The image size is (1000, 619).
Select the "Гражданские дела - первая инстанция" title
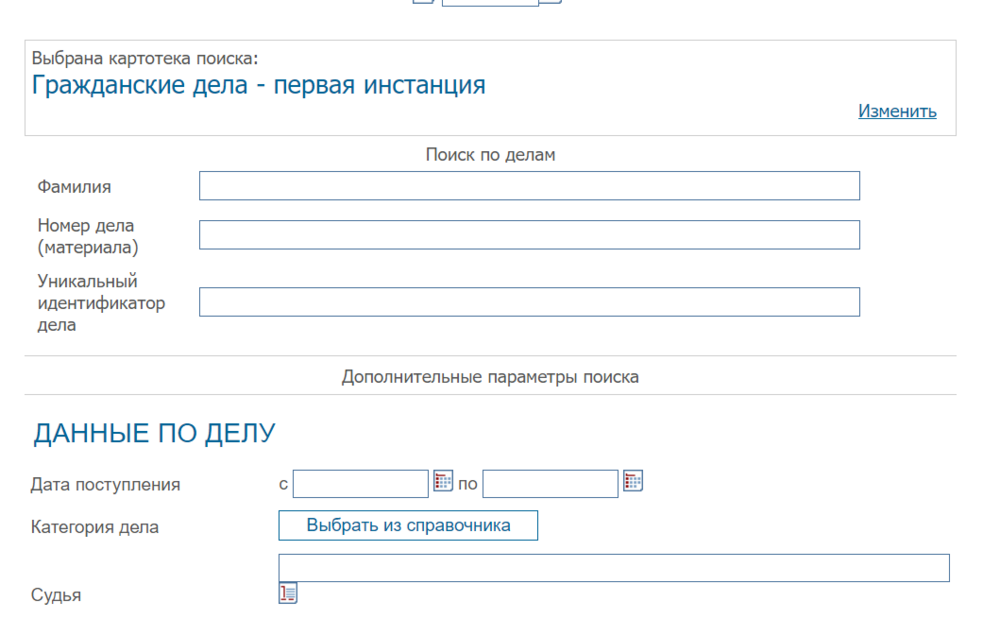258,84
